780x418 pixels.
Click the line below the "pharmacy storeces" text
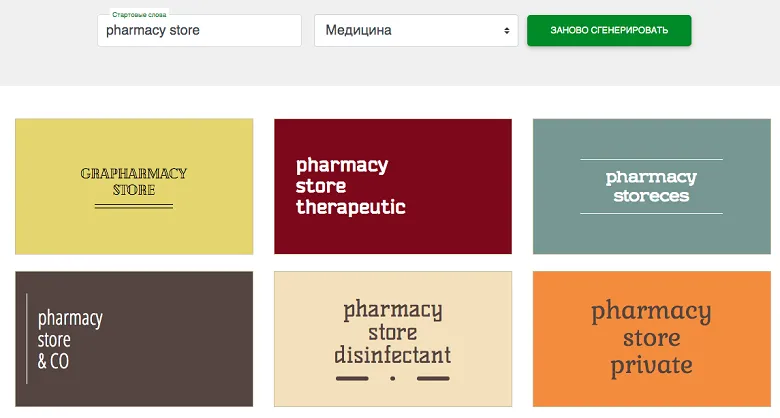651,213
